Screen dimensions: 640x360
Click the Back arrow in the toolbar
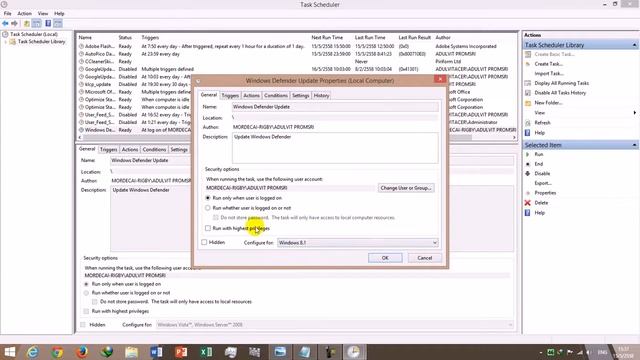tap(5, 24)
